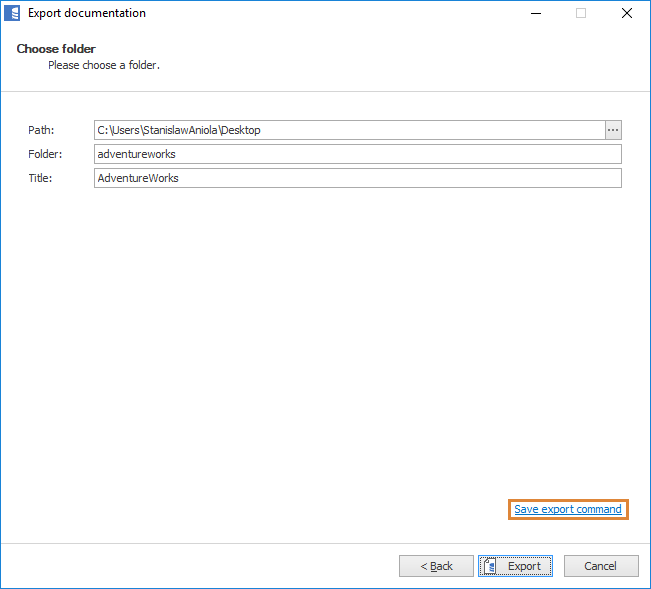
Task: Close the Export documentation dialog
Action: coord(627,13)
